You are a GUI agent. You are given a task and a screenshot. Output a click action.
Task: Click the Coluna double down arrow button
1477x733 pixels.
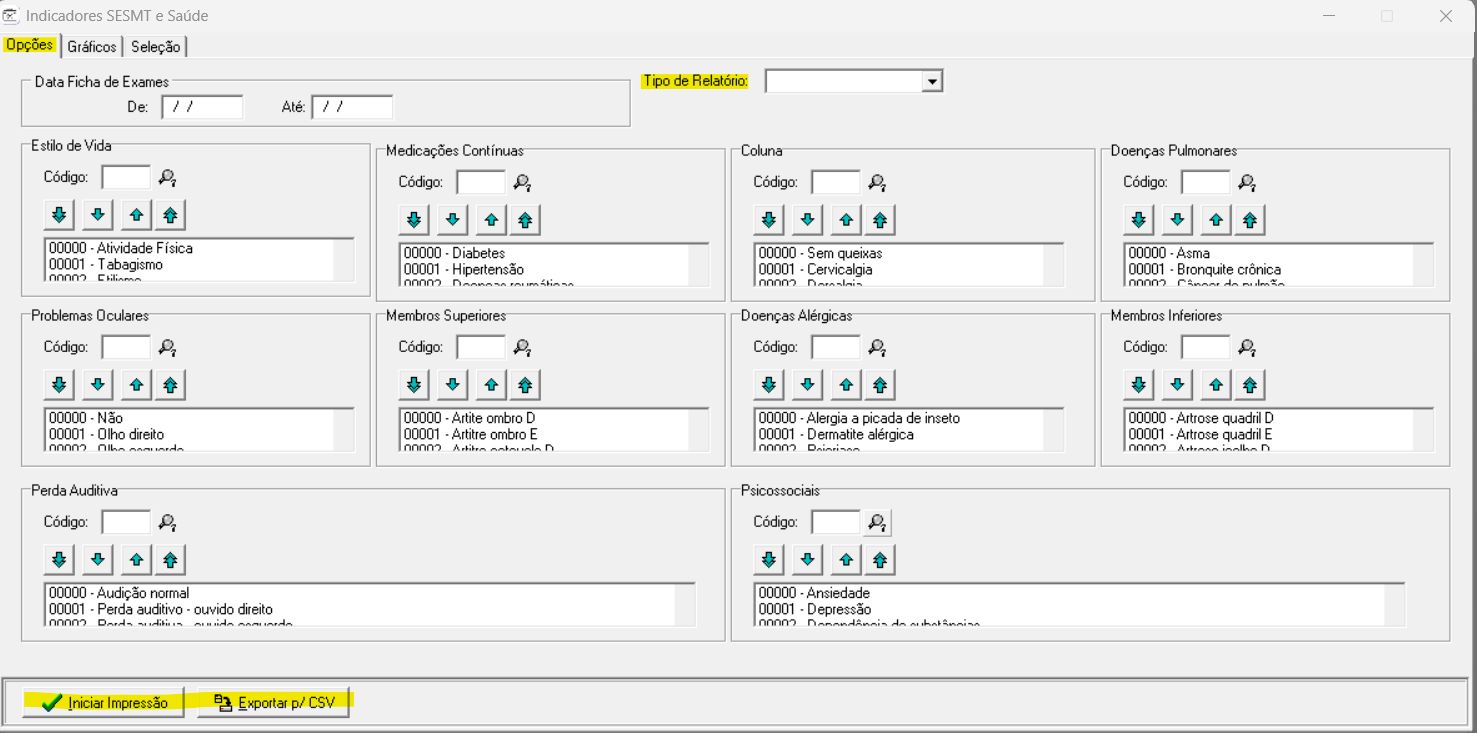(768, 219)
